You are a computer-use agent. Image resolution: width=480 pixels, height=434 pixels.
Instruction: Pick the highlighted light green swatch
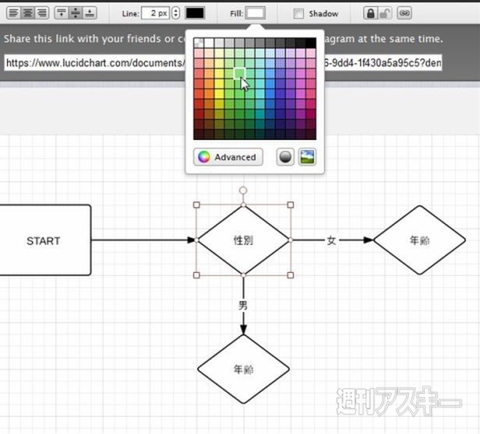[239, 73]
